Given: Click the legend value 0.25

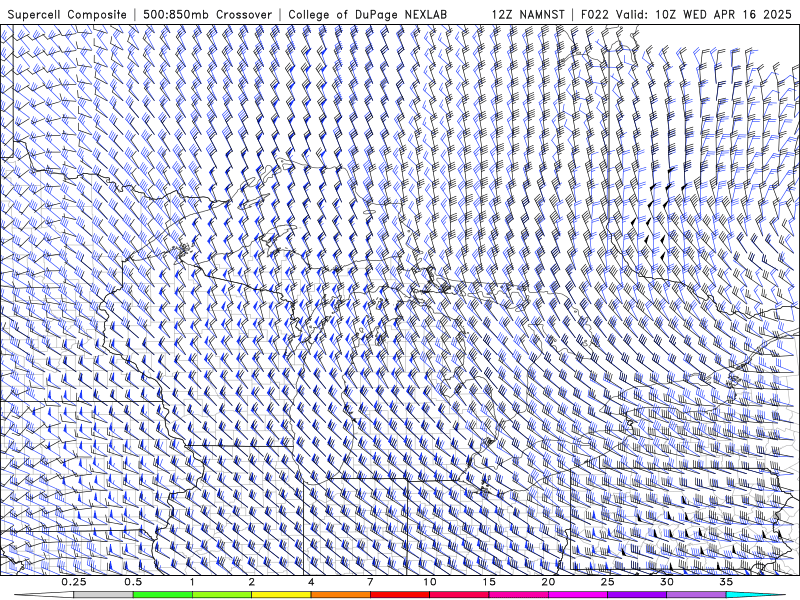Looking at the screenshot, I should click(74, 582).
